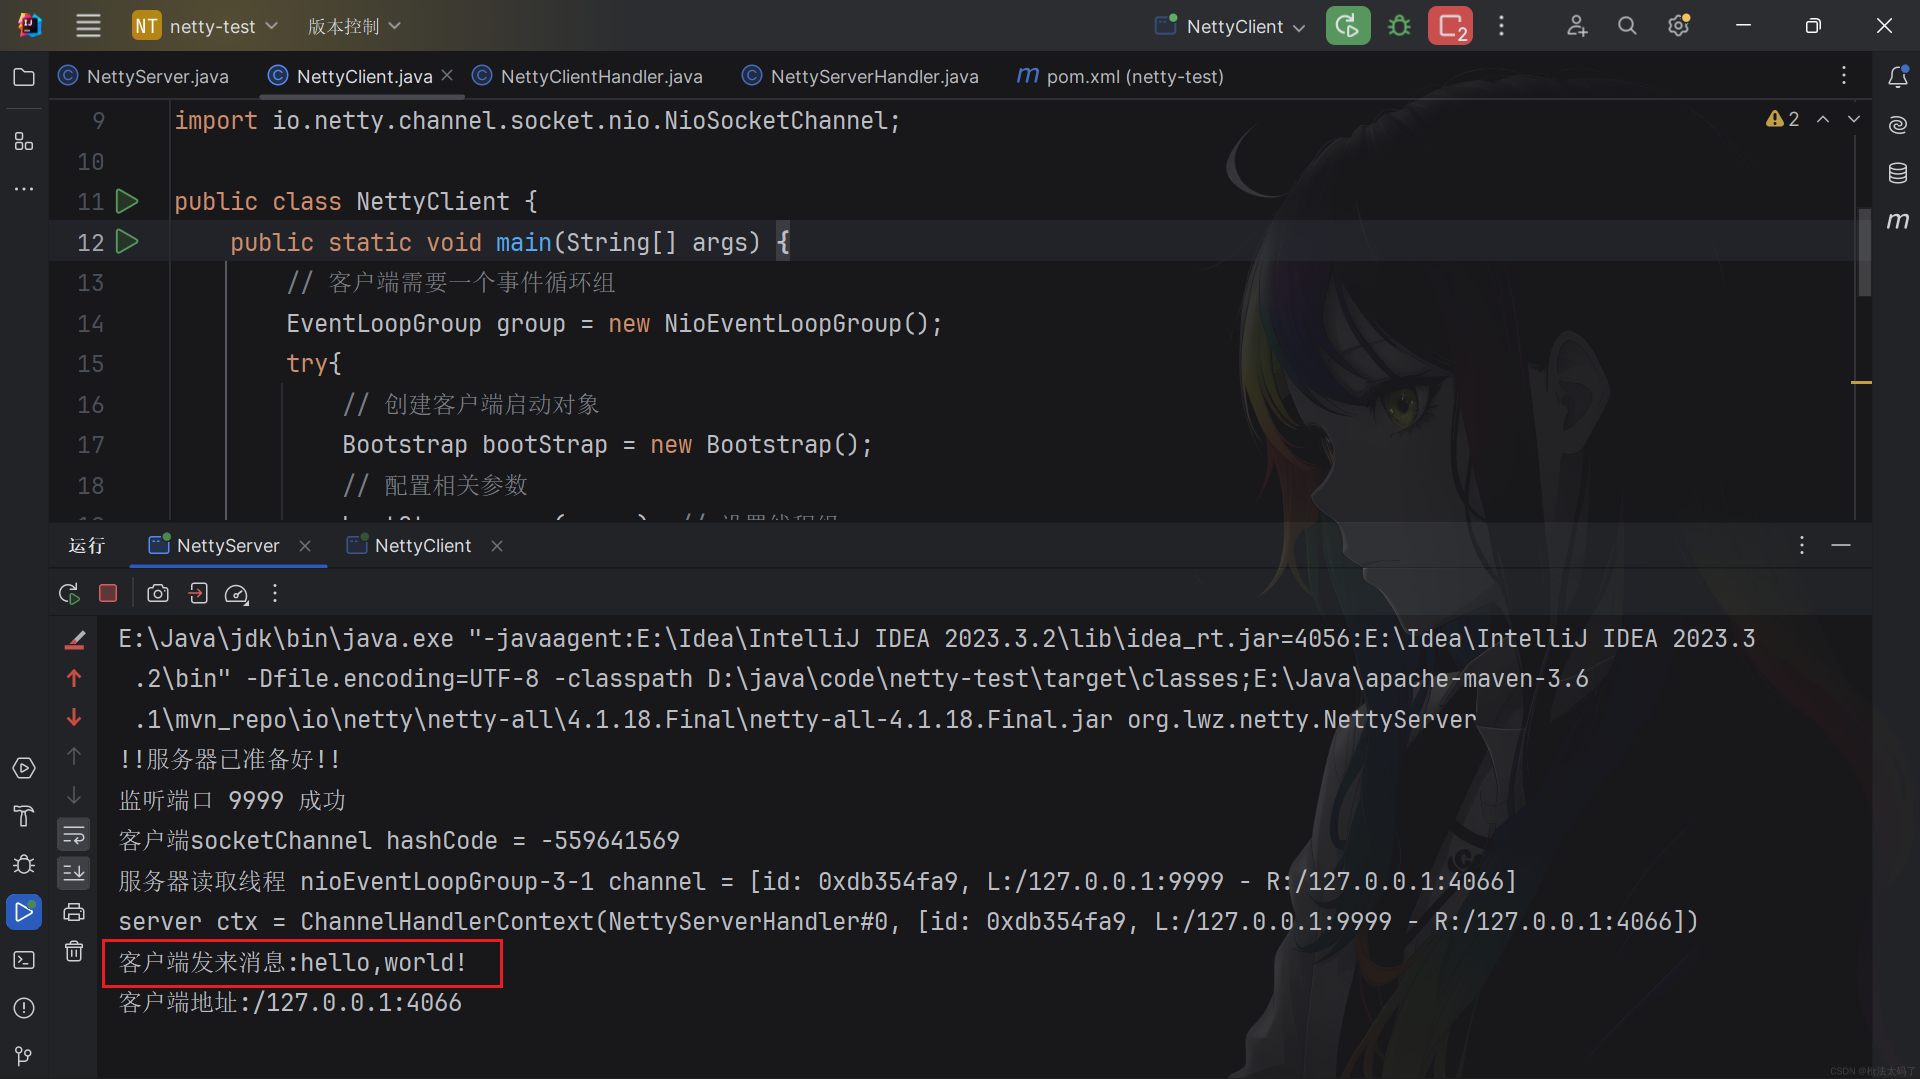Viewport: 1920px width, 1079px height.
Task: Close the NettyClient.java editor tab
Action: click(x=447, y=75)
